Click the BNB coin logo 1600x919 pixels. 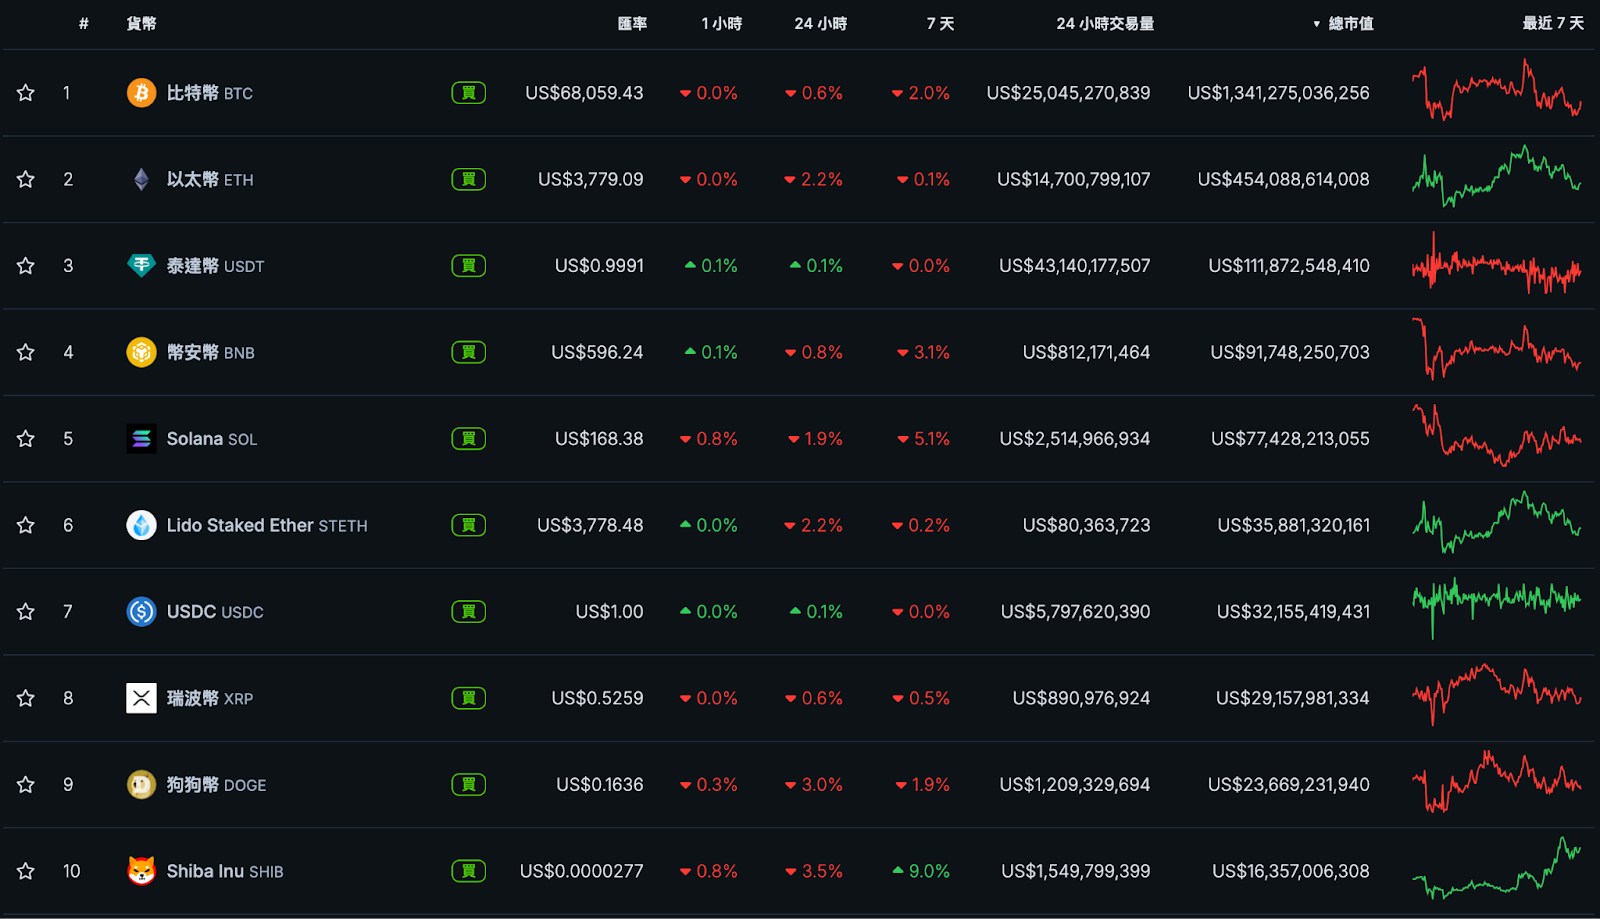click(141, 352)
